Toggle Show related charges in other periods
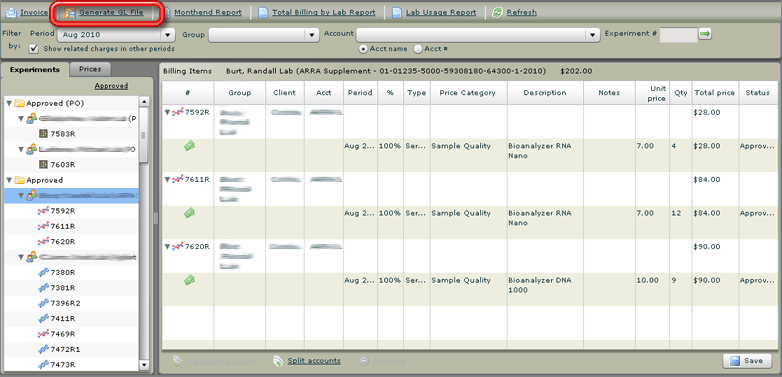Screen dimensions: 782x377 click(34, 49)
